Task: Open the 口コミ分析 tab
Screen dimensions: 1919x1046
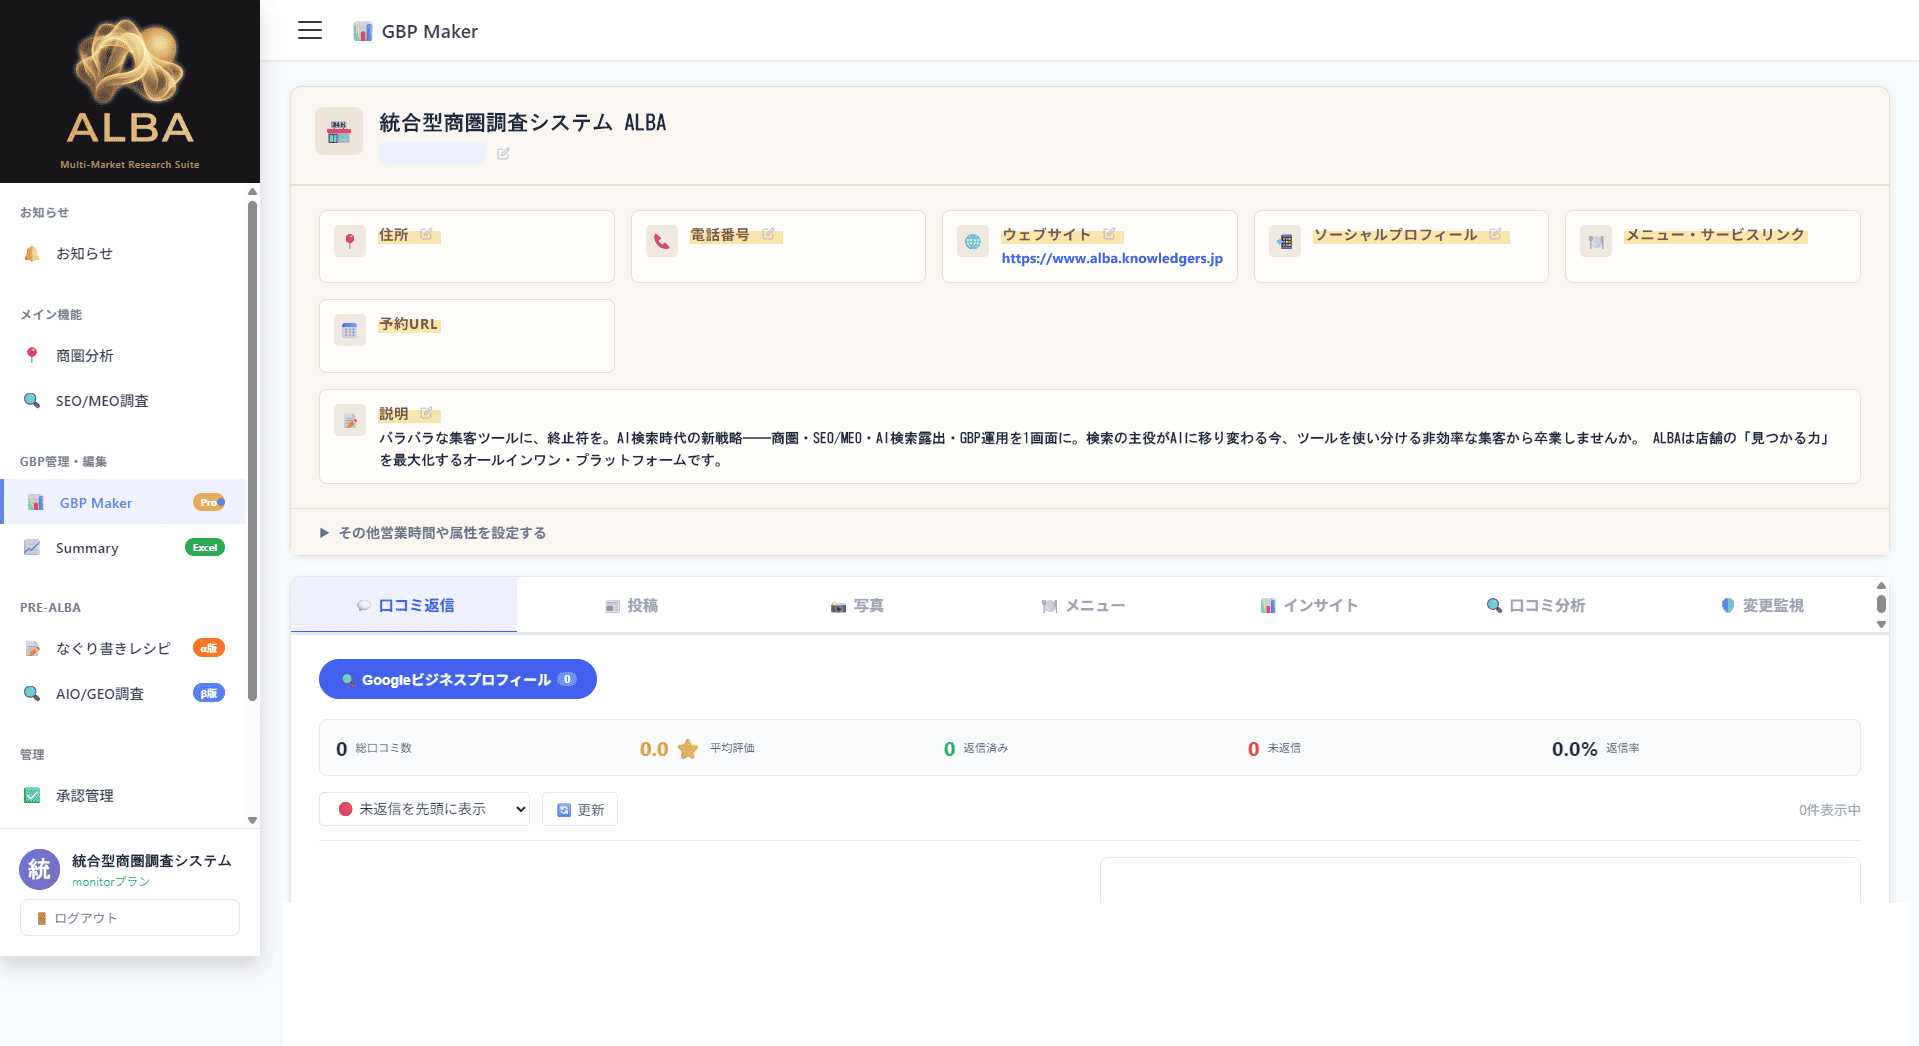Action: (1535, 605)
